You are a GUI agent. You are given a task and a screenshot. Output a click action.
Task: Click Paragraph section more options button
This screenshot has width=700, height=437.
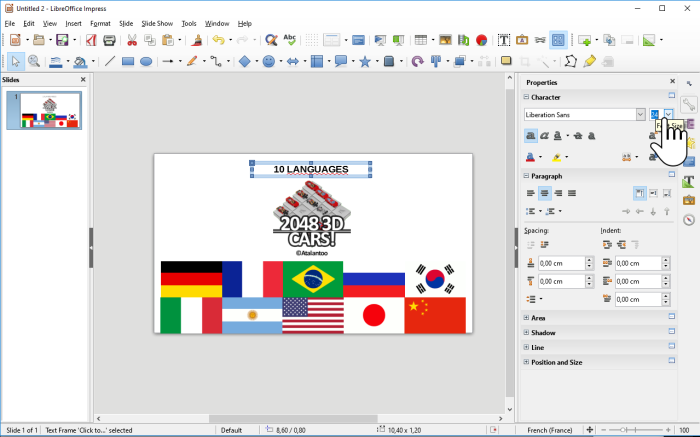671,175
